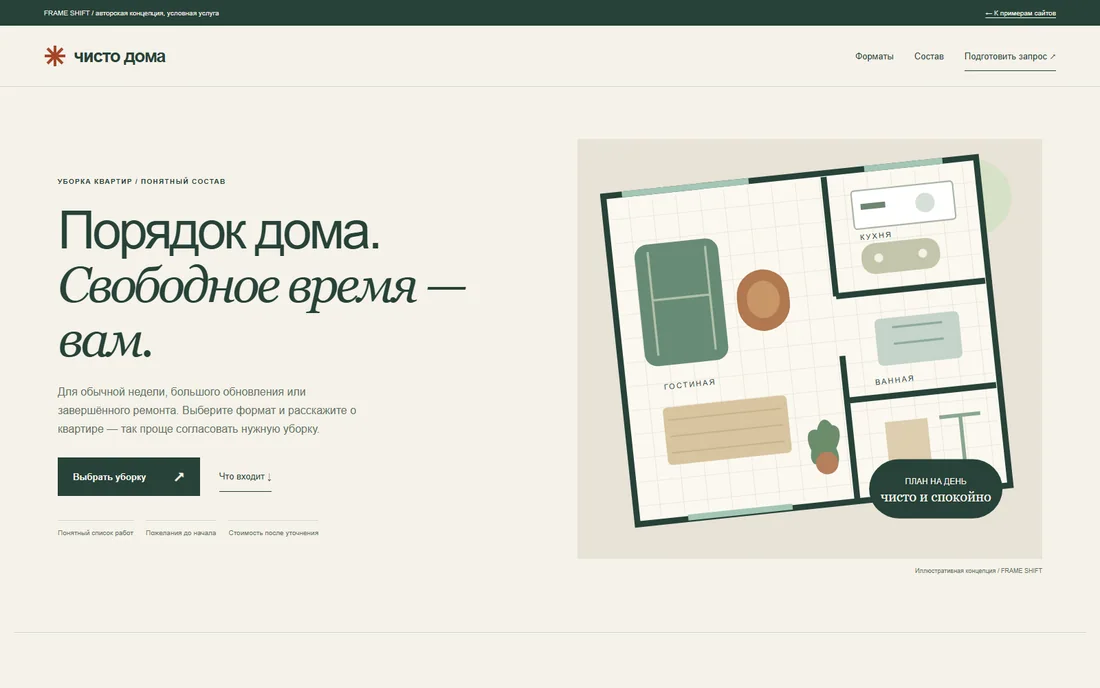Click the «Иллюстративная концепция / FRAME SHIFT» caption
This screenshot has height=688, width=1100.
point(978,571)
